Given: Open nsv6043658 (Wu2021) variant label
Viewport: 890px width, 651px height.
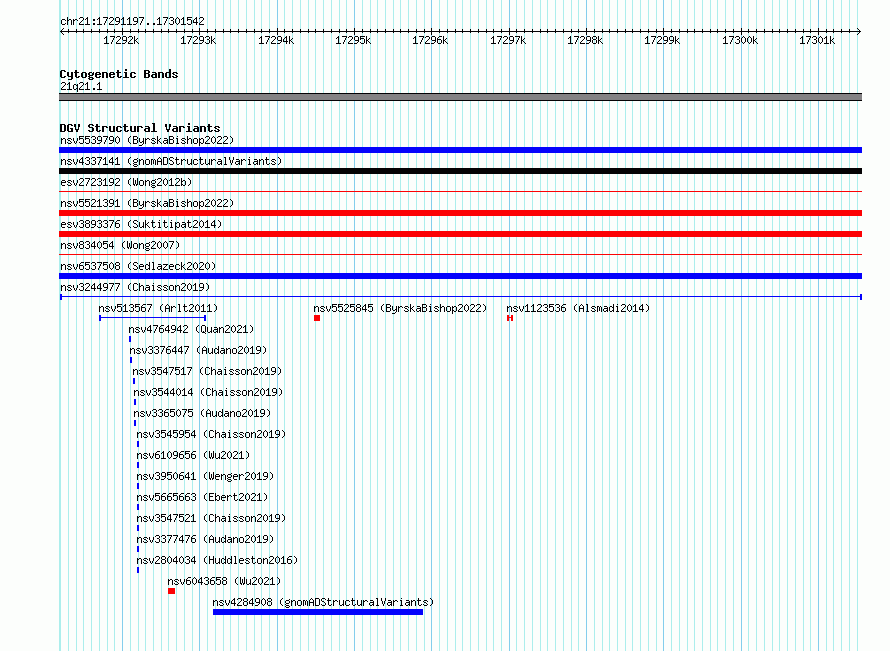Looking at the screenshot, I should tap(224, 581).
